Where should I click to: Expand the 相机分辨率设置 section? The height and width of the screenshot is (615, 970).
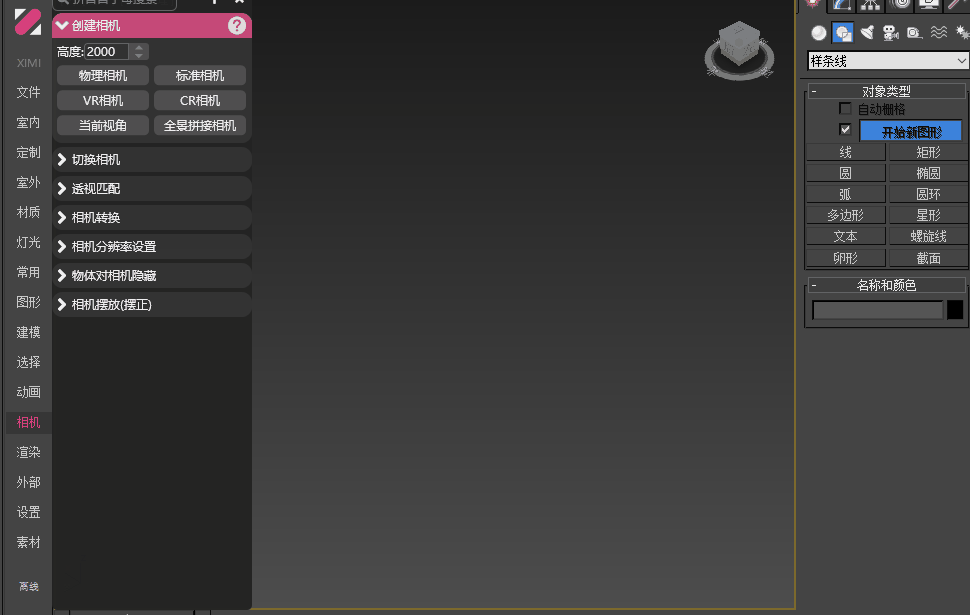(x=152, y=247)
